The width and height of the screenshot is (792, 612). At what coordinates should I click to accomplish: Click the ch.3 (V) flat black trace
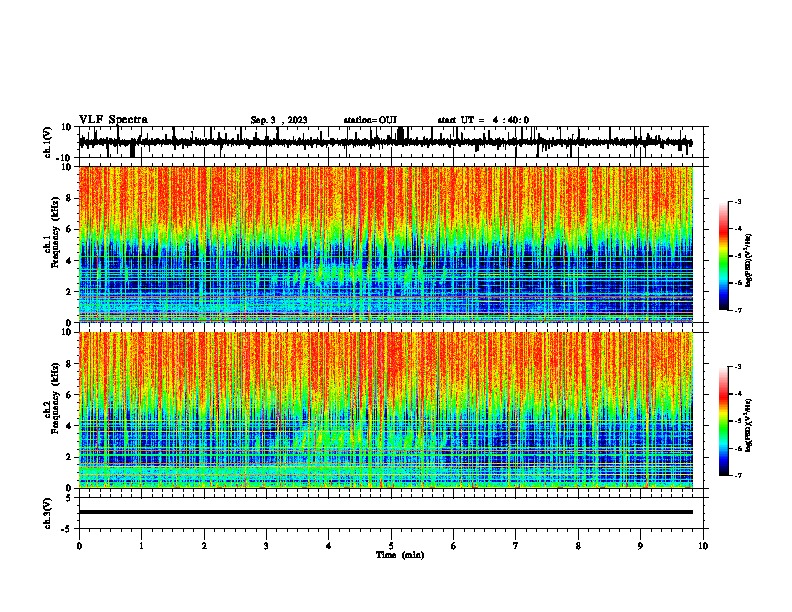pyautogui.click(x=385, y=512)
